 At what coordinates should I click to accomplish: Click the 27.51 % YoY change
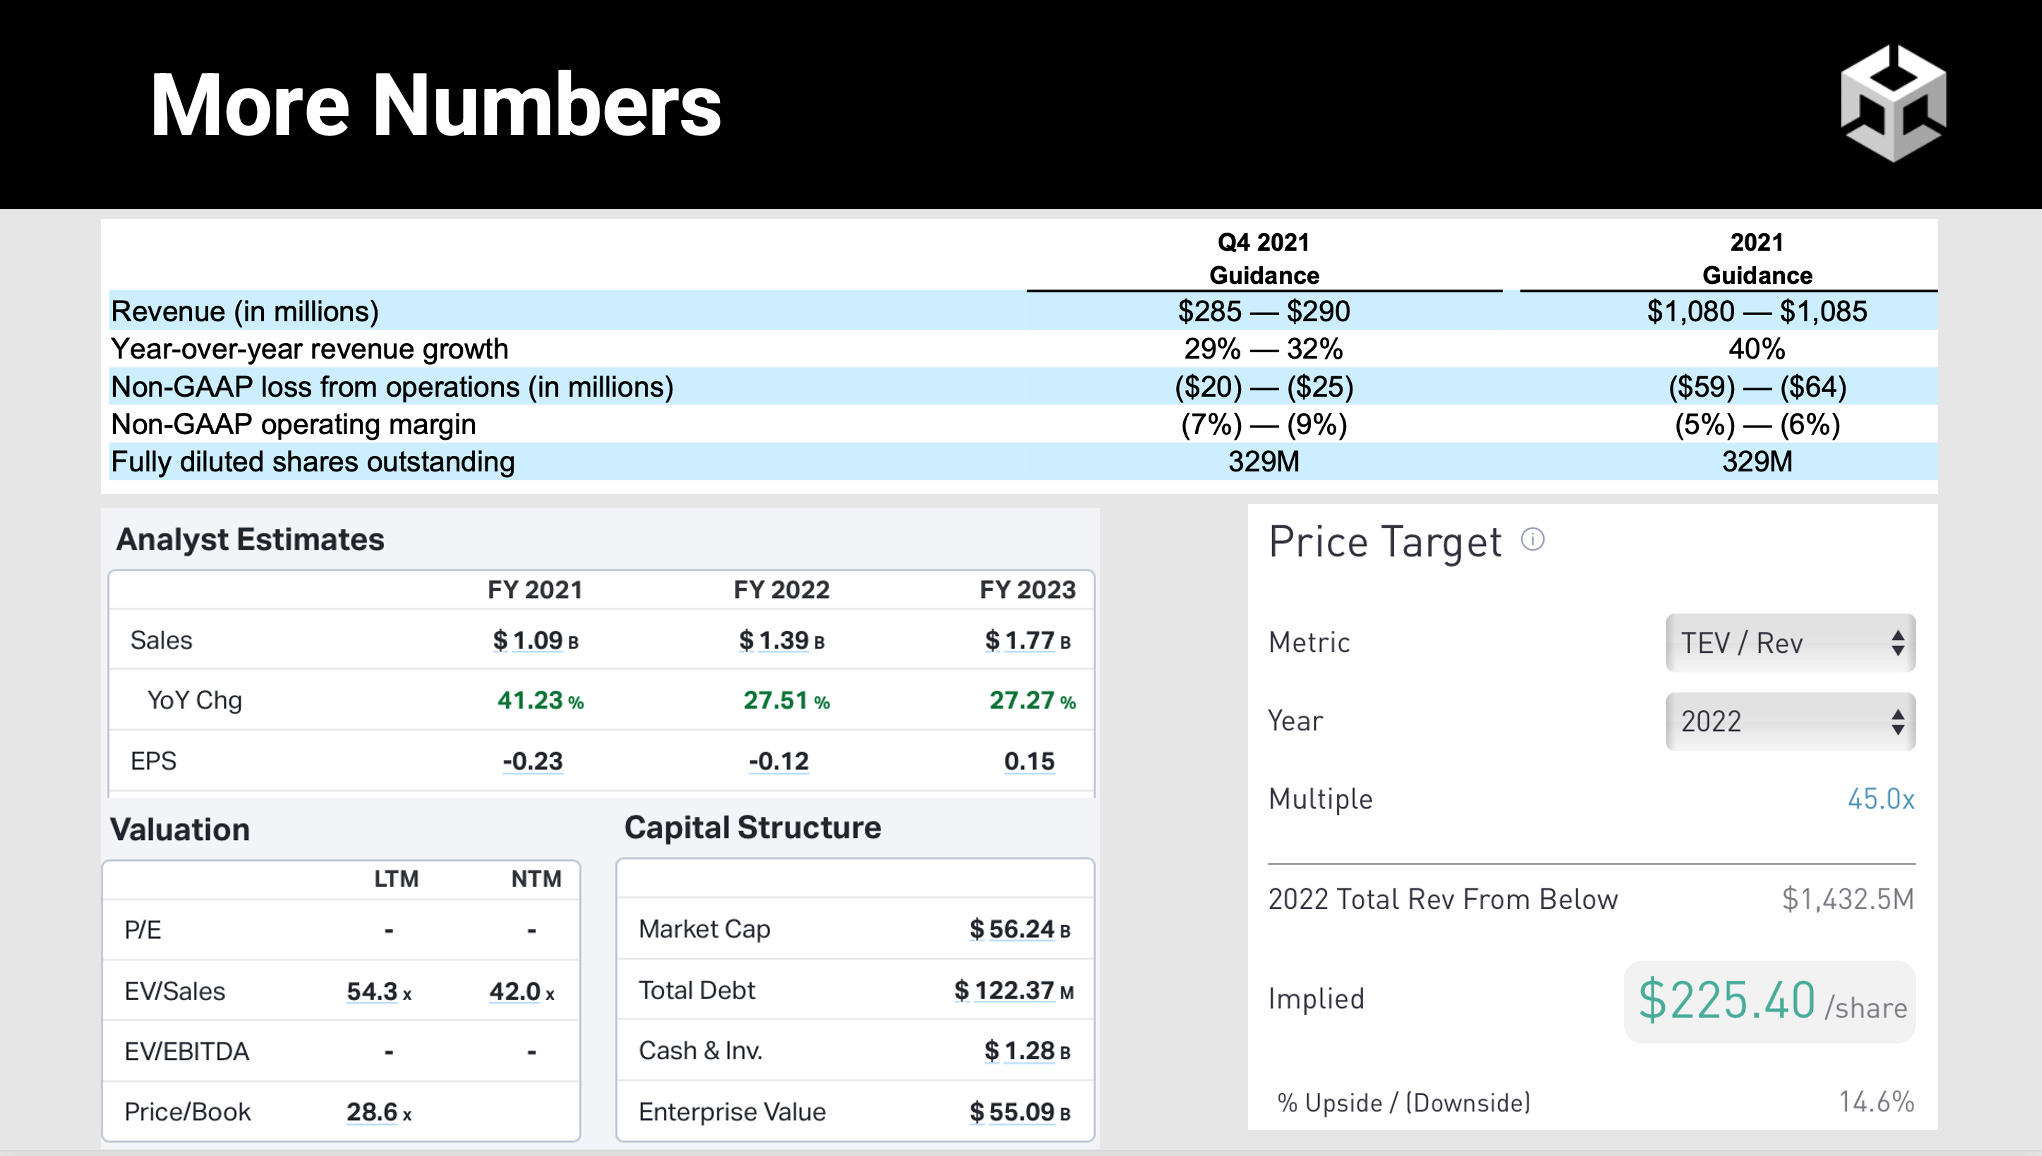point(787,701)
